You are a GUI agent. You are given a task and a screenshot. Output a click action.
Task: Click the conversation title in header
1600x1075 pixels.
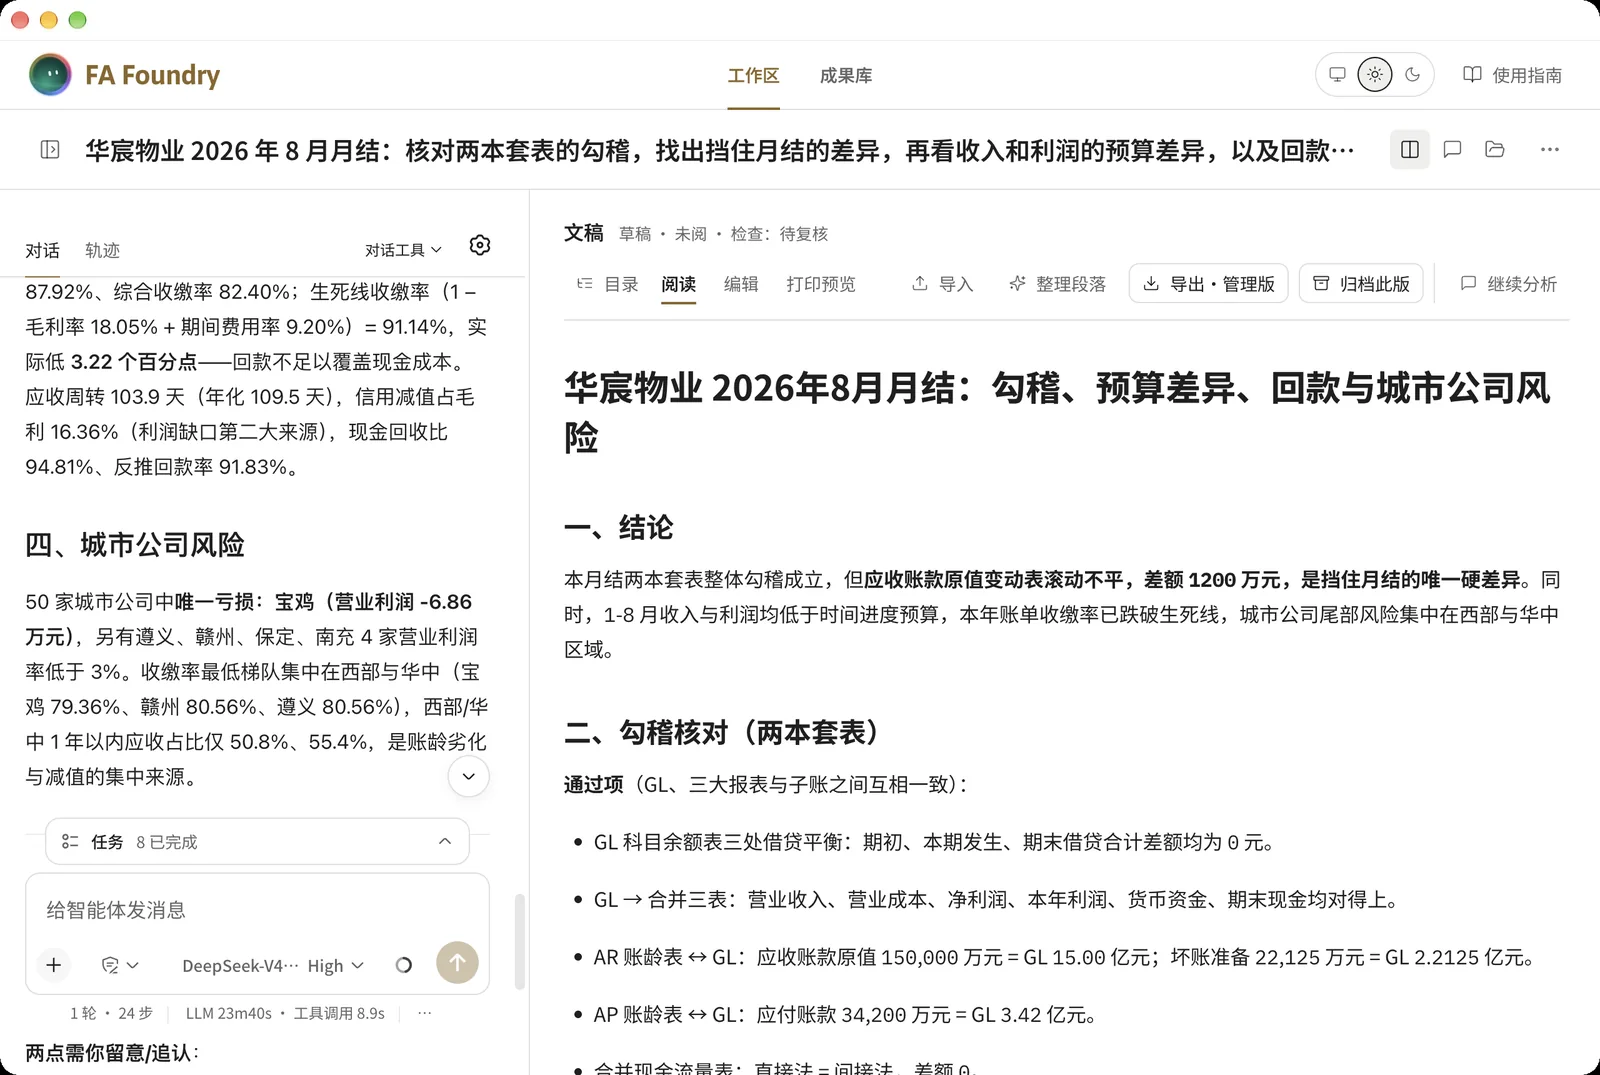[x=719, y=150]
